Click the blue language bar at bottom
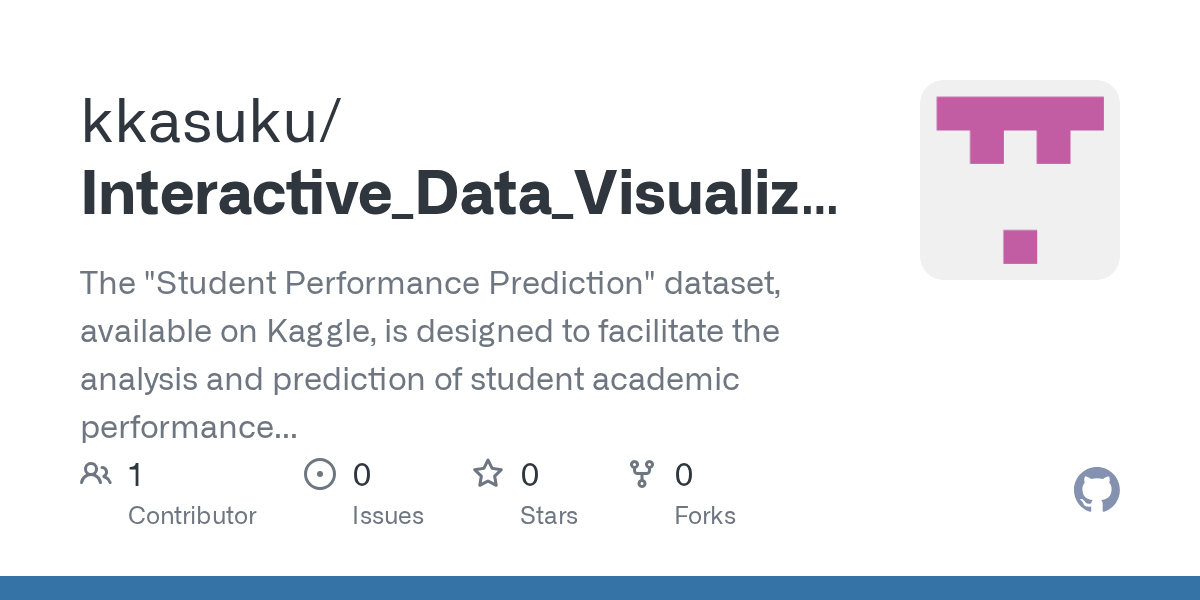The image size is (1200, 600). point(600,588)
